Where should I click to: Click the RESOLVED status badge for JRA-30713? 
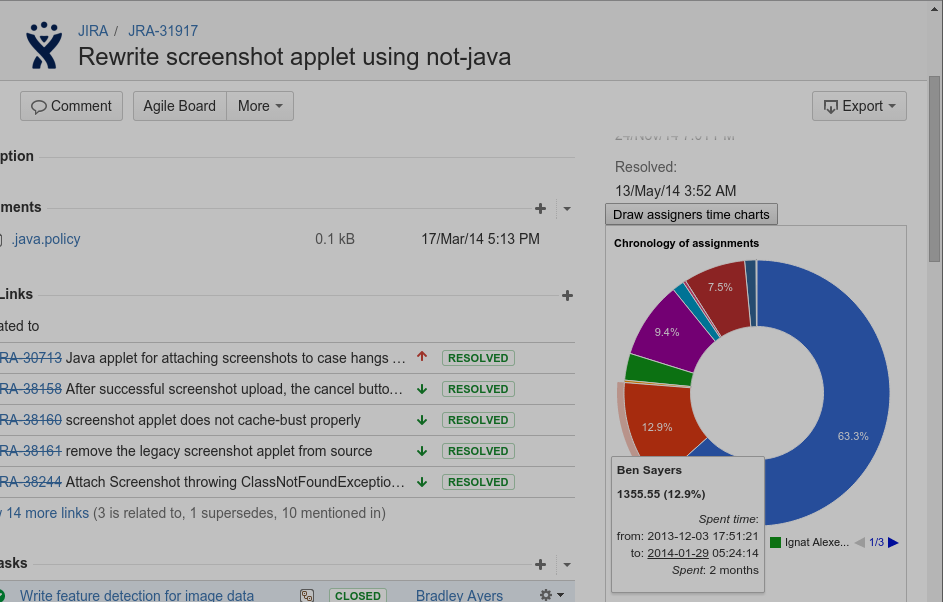click(478, 358)
